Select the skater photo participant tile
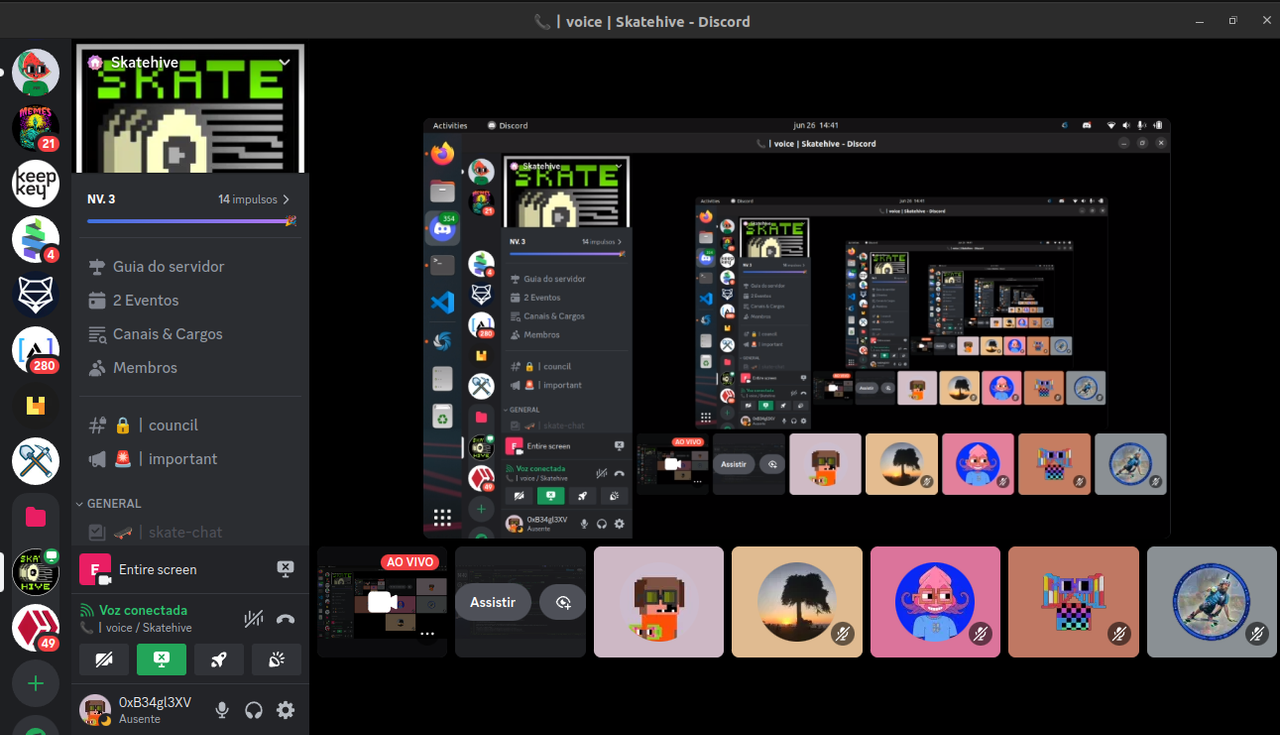The image size is (1280, 735). click(x=1212, y=602)
